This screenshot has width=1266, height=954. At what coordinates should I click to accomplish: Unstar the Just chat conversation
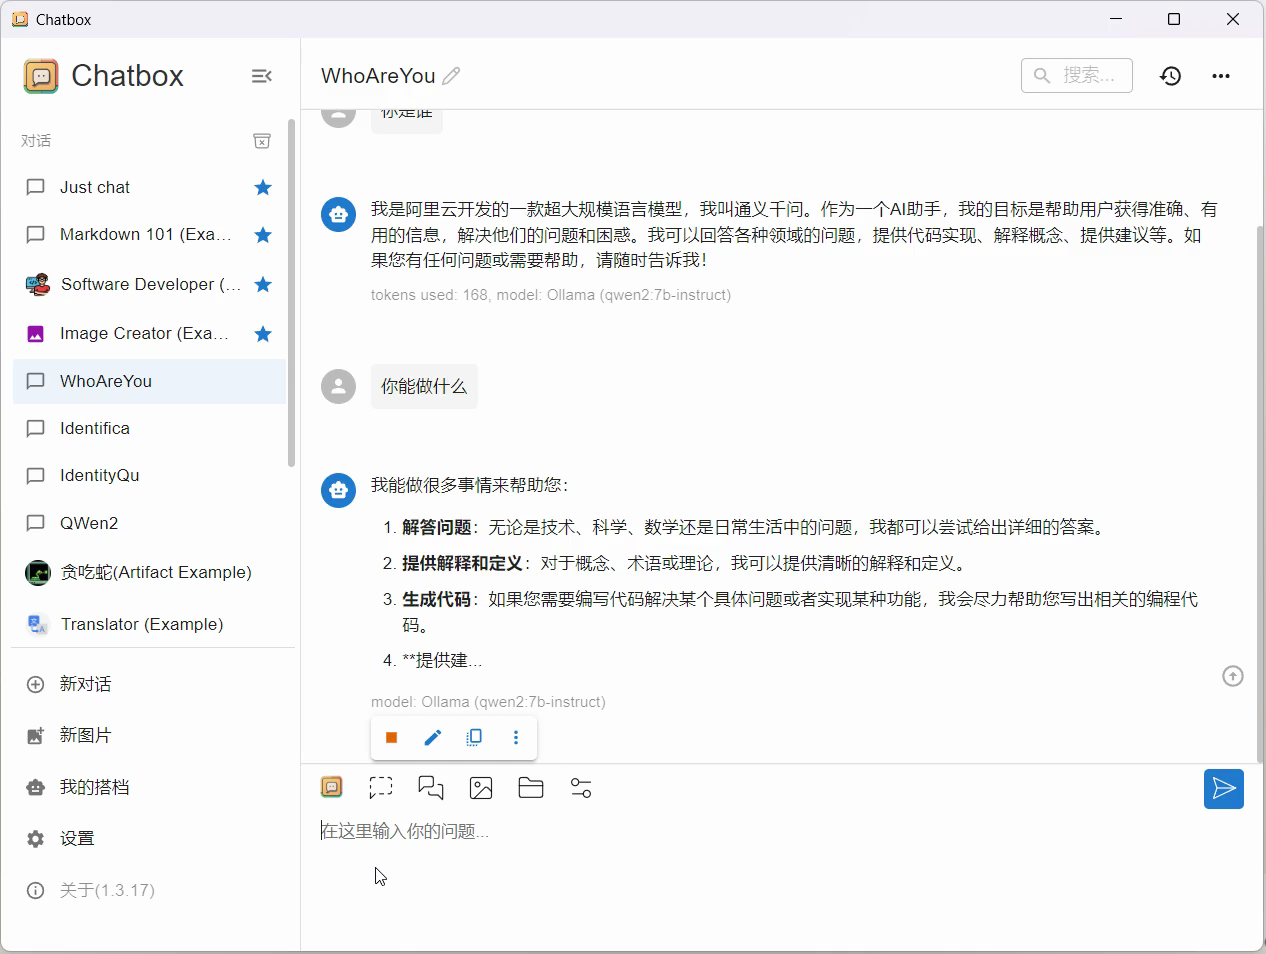pyautogui.click(x=263, y=187)
